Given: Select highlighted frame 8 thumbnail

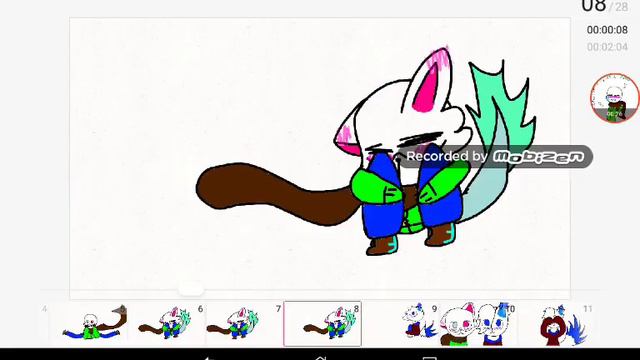Looking at the screenshot, I should tap(322, 324).
